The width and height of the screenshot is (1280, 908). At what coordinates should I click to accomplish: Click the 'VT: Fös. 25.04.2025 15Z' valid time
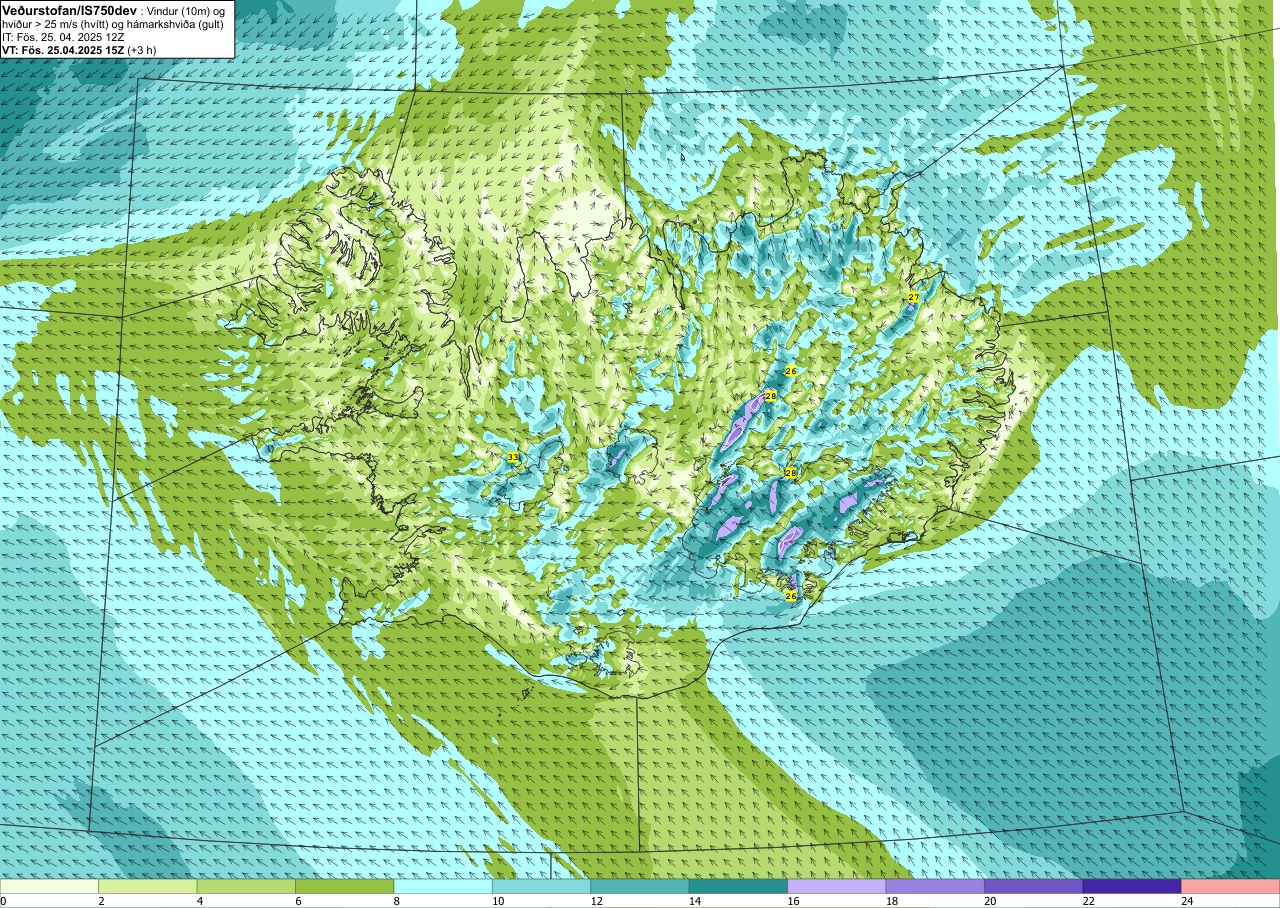click(63, 50)
